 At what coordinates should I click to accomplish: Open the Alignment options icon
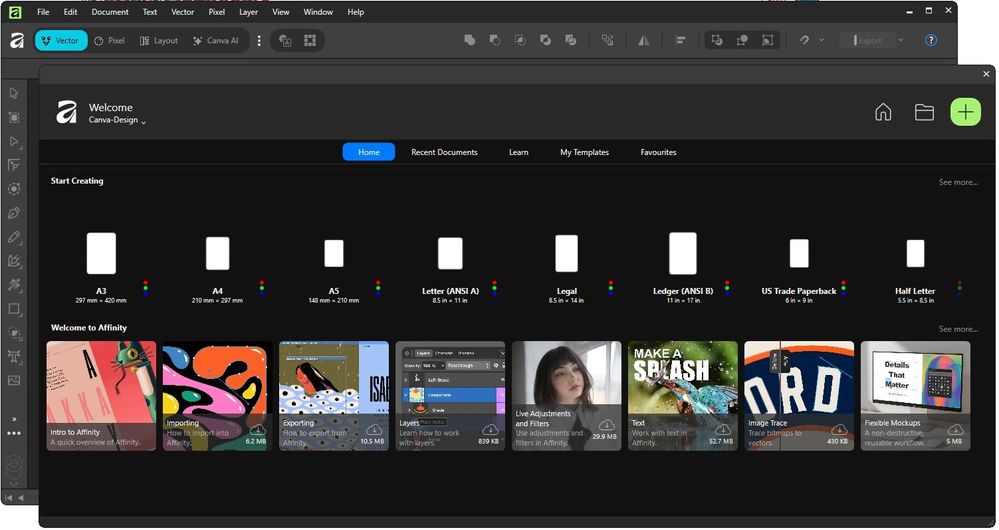click(680, 40)
